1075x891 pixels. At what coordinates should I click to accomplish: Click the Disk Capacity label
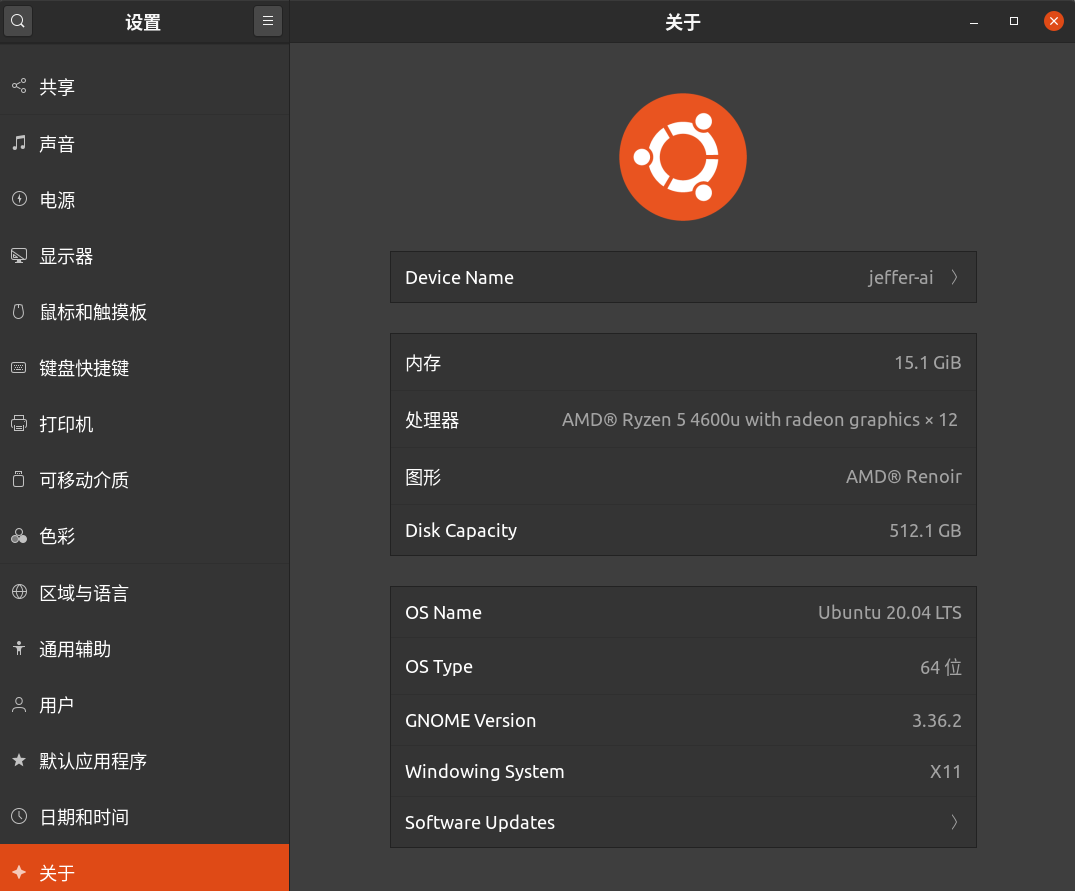pyautogui.click(x=461, y=531)
